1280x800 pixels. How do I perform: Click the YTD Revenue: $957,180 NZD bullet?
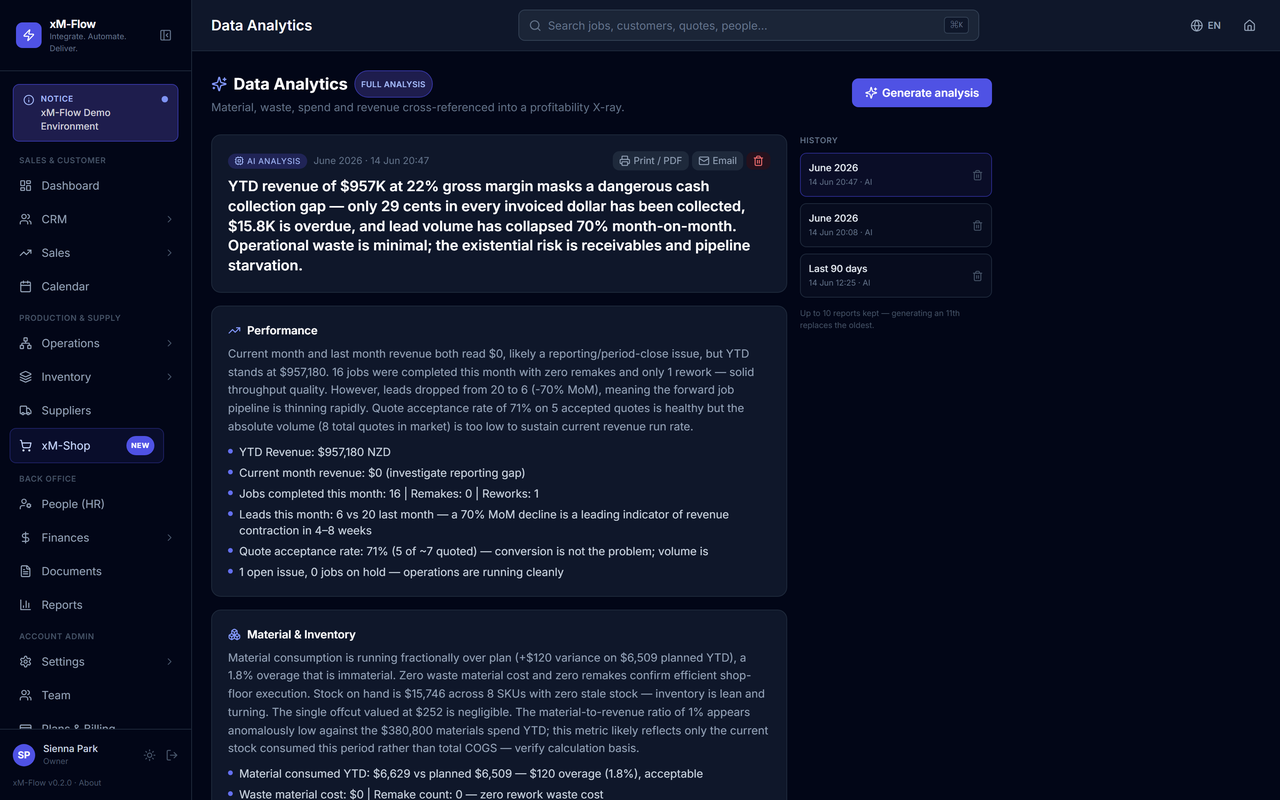pos(315,452)
